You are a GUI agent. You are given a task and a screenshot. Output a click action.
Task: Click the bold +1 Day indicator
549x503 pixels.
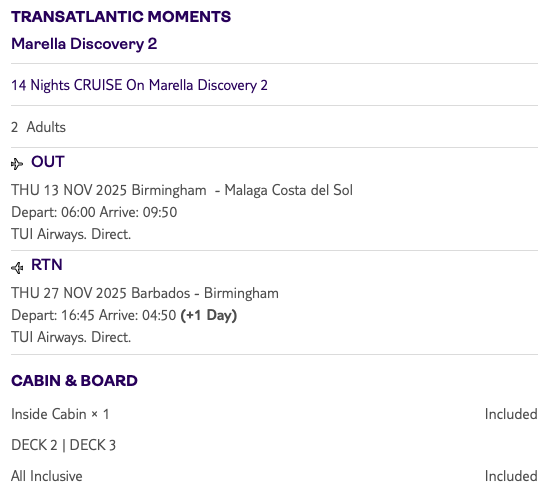[209, 315]
